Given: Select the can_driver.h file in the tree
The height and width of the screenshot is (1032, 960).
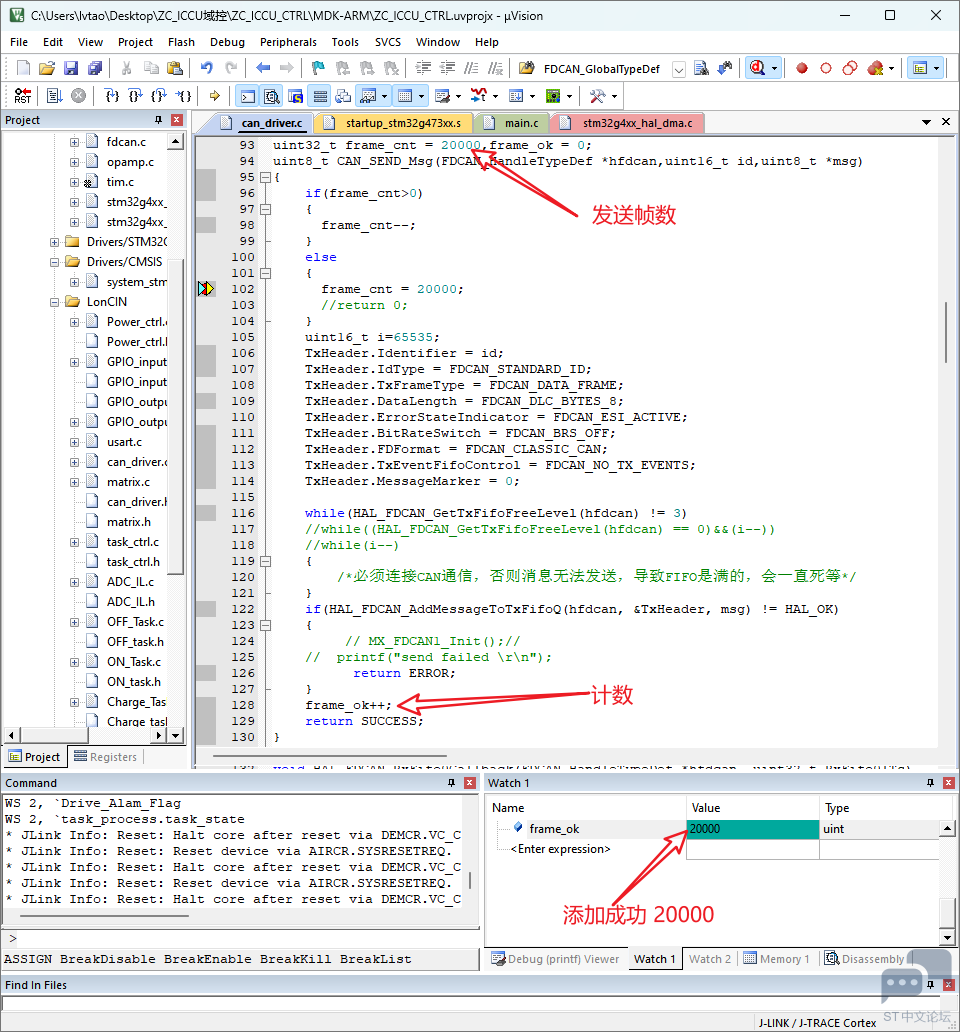Looking at the screenshot, I should 136,502.
